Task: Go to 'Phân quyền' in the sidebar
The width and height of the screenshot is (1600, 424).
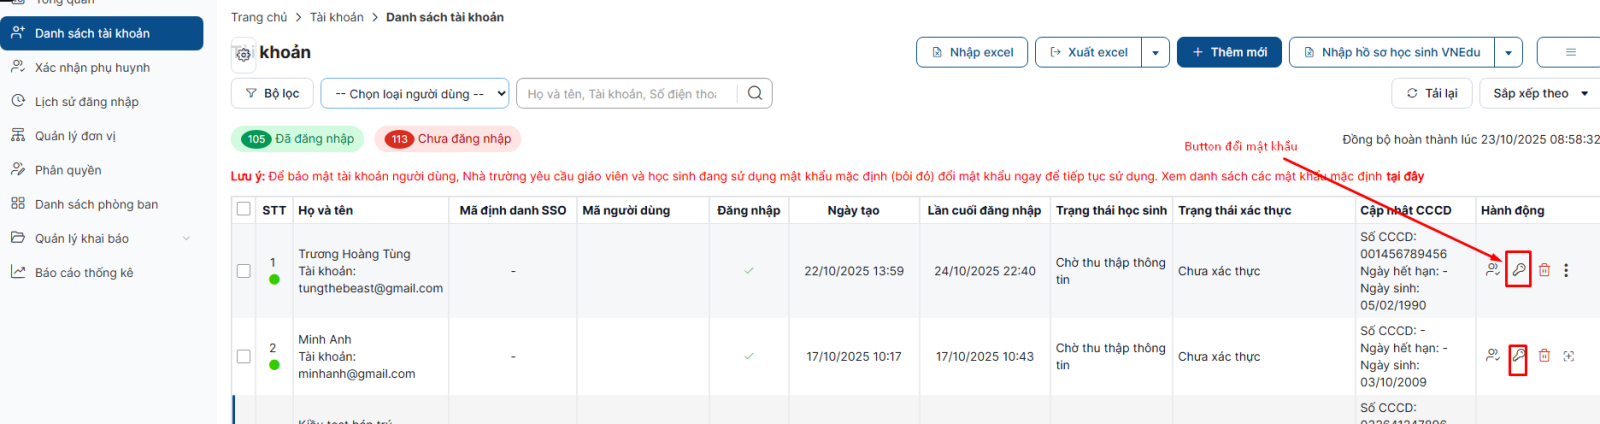Action: [68, 170]
